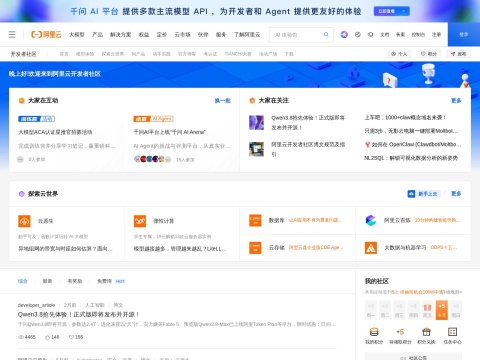Open the purple AI assistant icon in header

coord(344,34)
